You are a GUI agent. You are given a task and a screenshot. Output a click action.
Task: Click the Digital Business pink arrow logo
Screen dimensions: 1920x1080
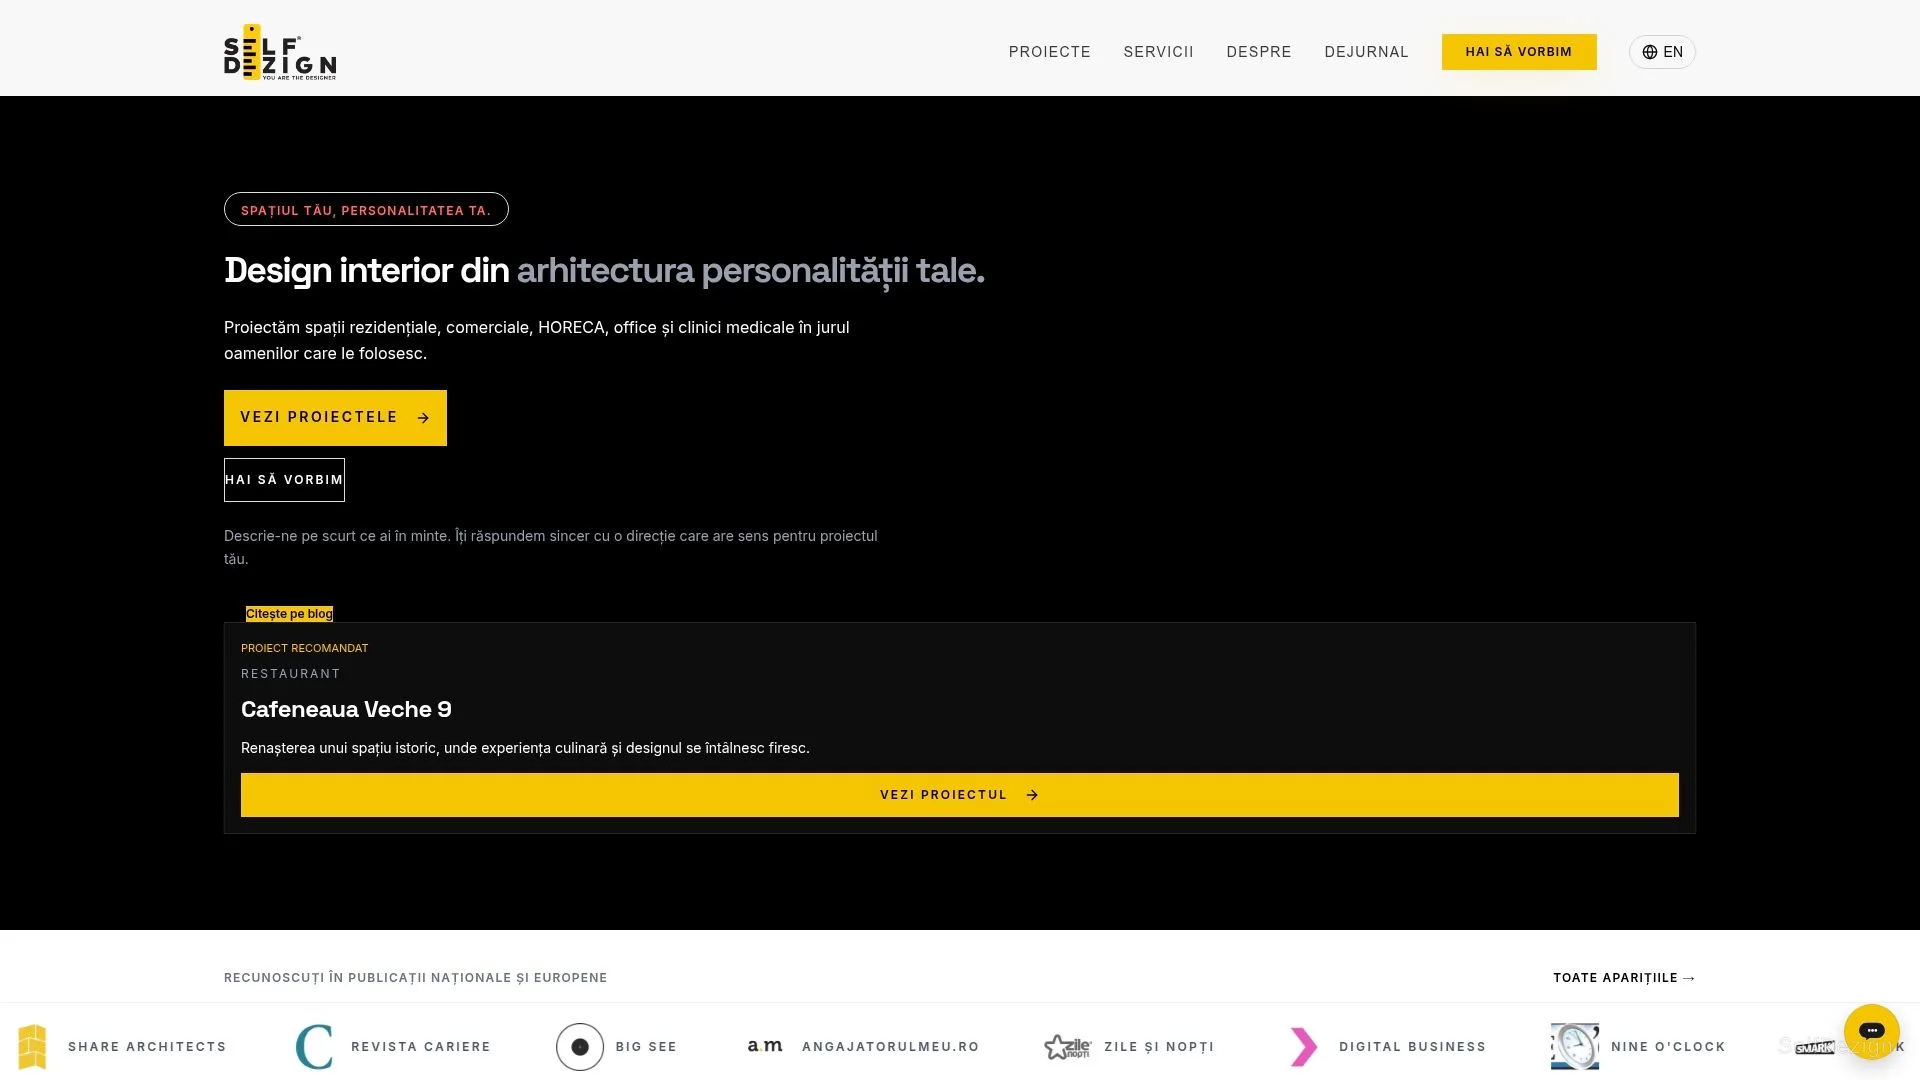[x=1304, y=1047]
